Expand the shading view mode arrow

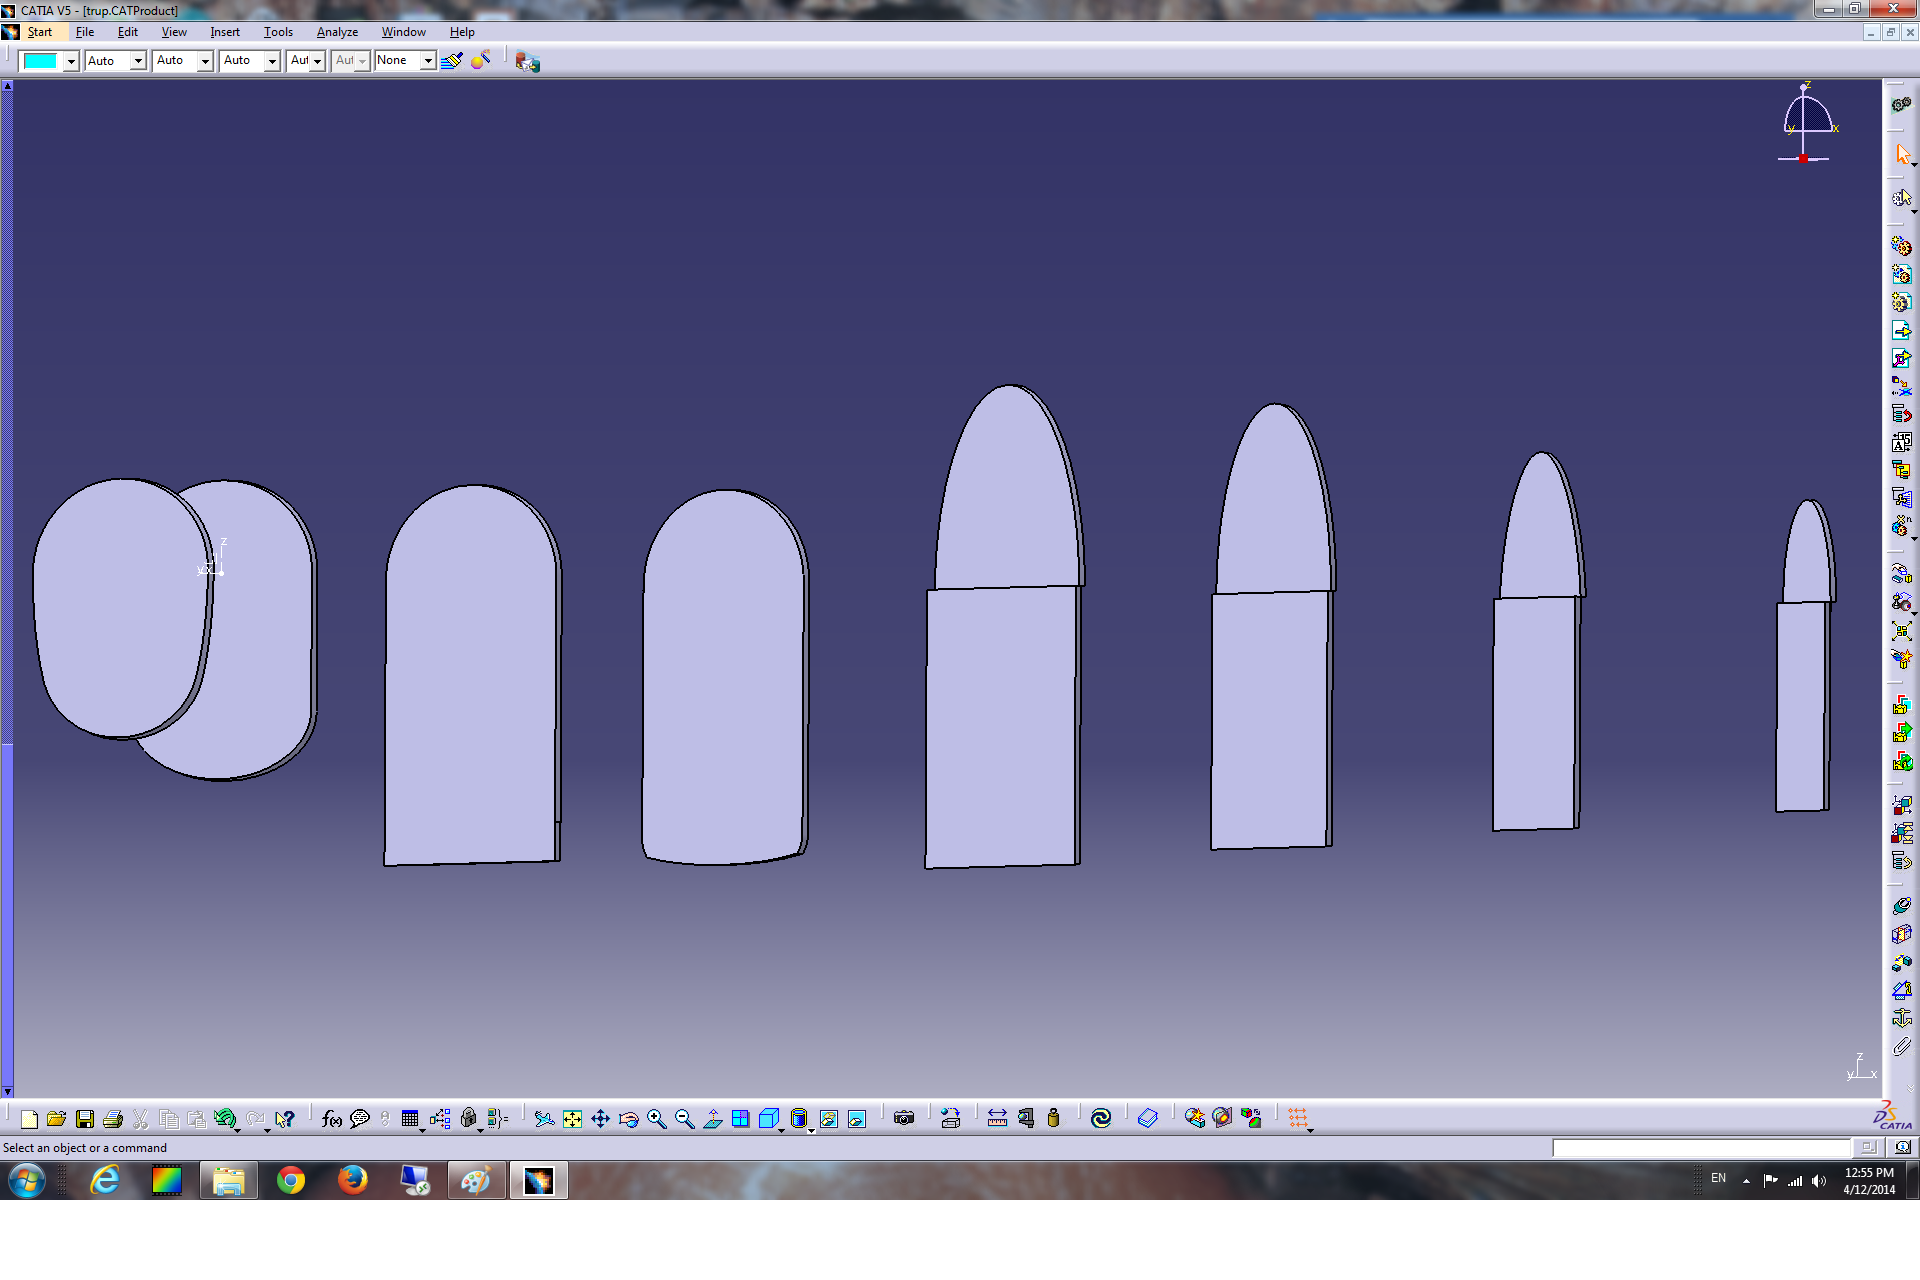pos(811,1129)
